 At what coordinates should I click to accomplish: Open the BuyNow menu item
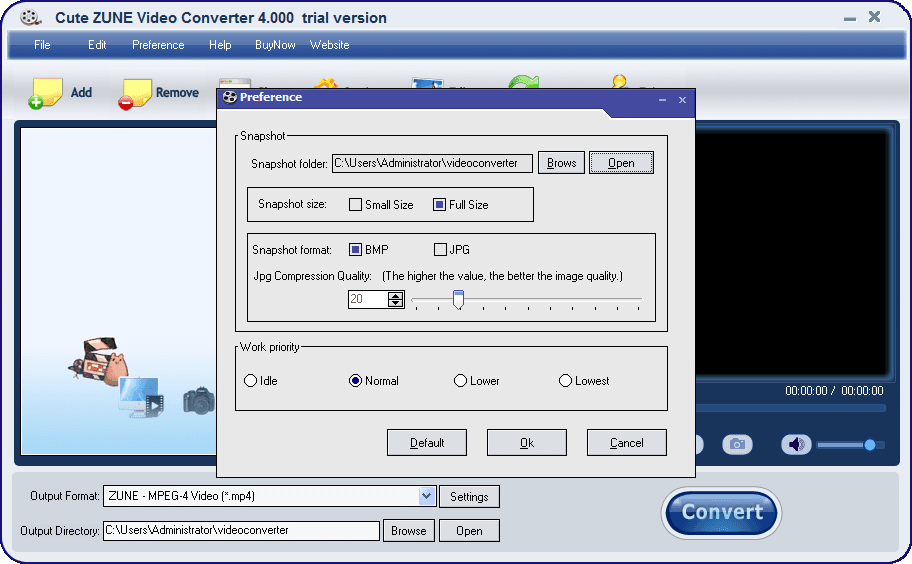click(x=274, y=45)
